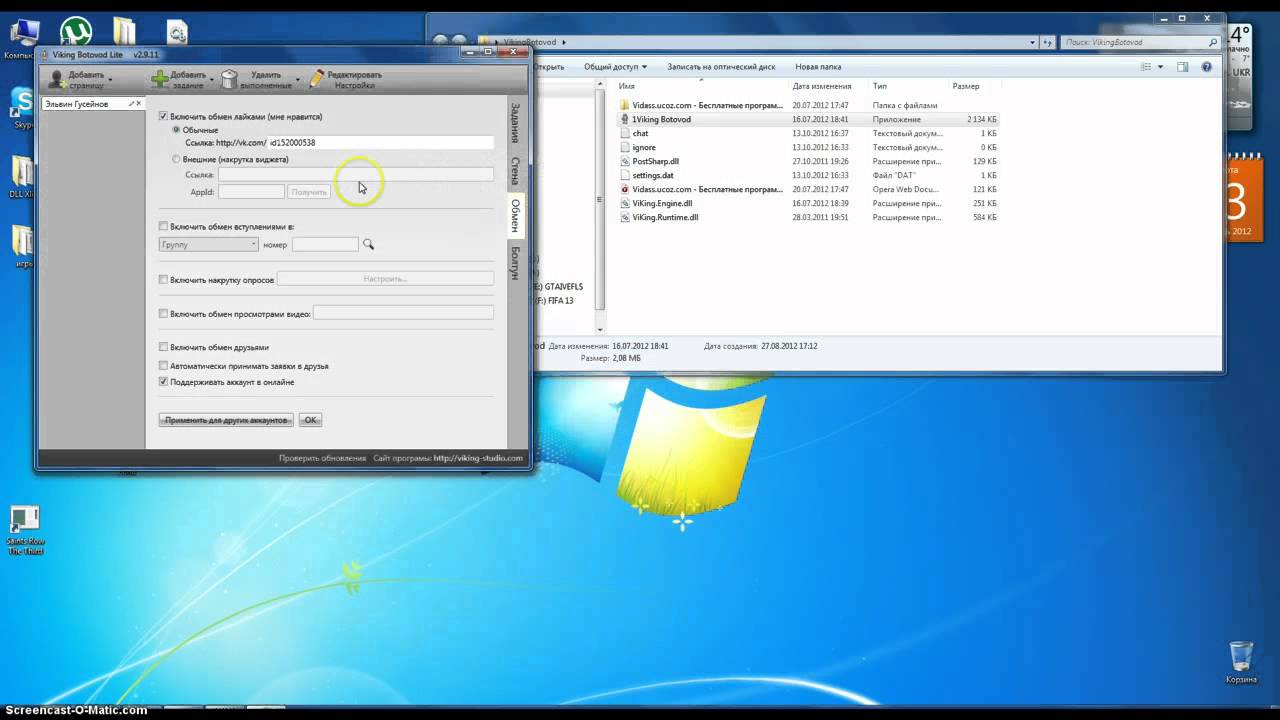
Task: Open the viking-studio.com website link
Action: [478, 458]
